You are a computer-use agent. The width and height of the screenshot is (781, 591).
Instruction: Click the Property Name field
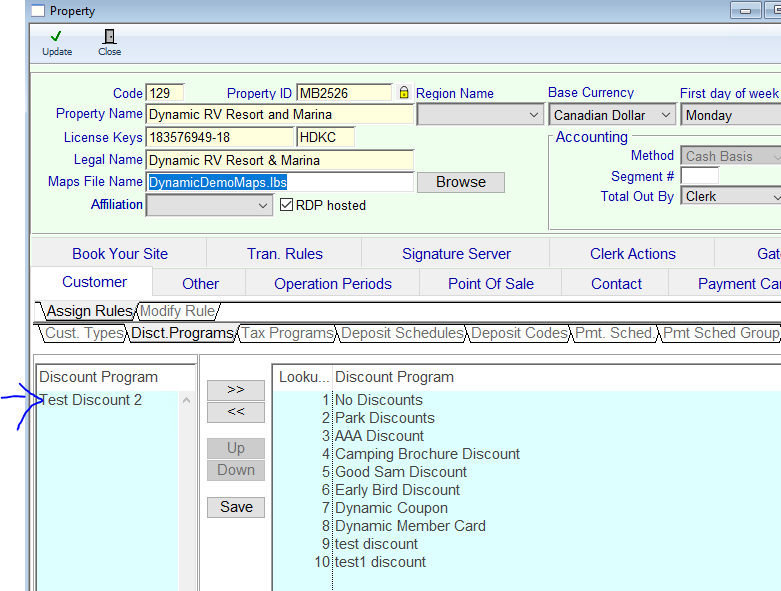(x=280, y=115)
